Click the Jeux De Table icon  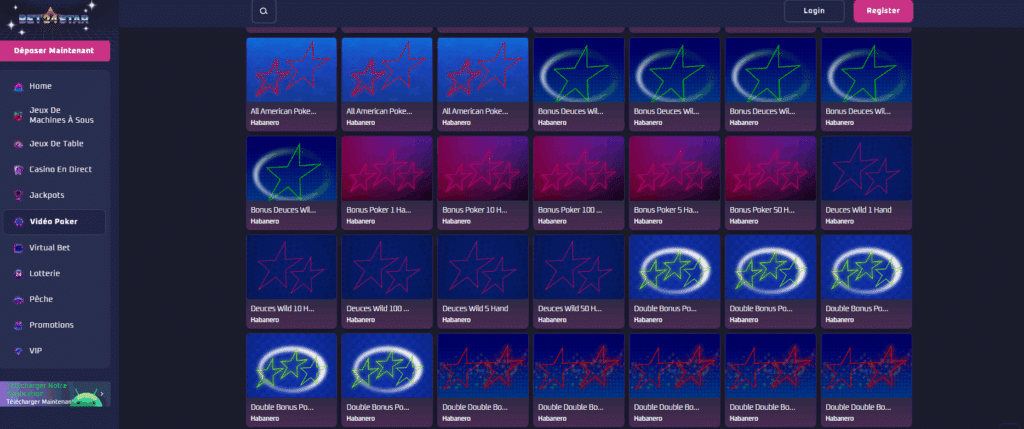click(18, 144)
